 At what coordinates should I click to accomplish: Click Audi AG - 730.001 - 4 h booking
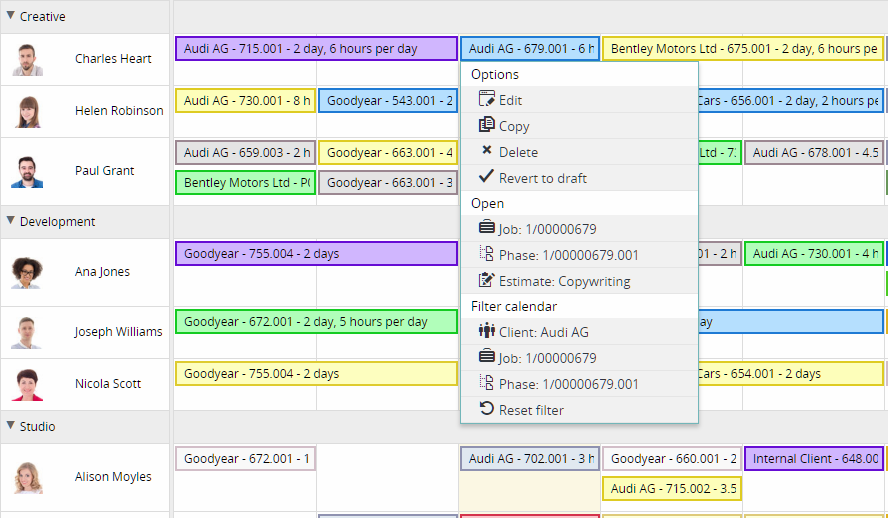814,254
